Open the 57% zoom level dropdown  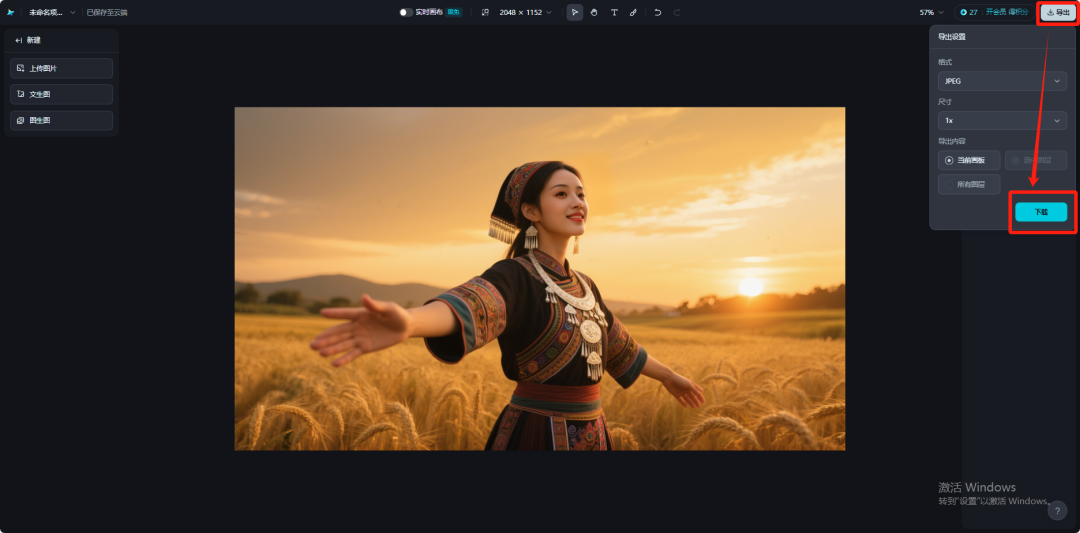coord(931,12)
